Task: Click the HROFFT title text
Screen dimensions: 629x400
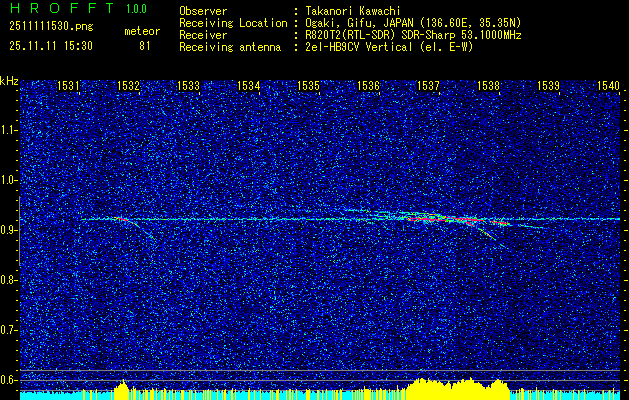Action: 62,8
